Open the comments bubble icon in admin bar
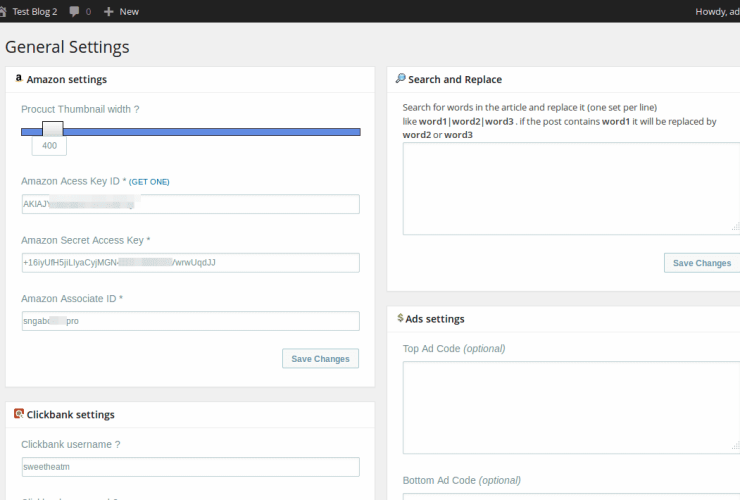The width and height of the screenshot is (740, 500). click(75, 11)
